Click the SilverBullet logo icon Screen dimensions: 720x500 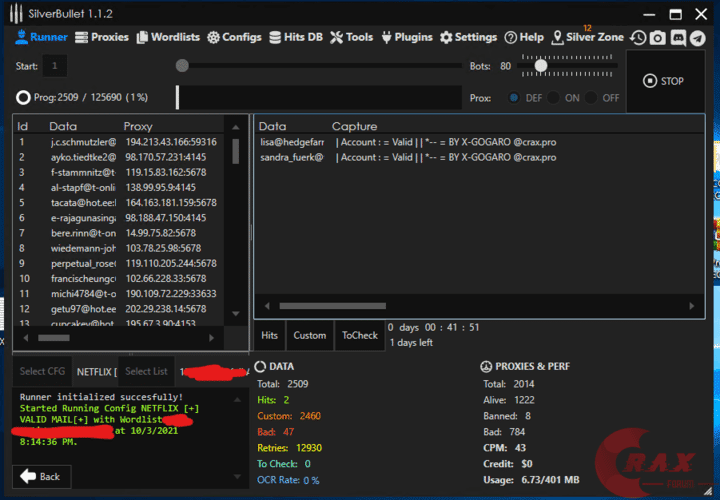[16, 14]
